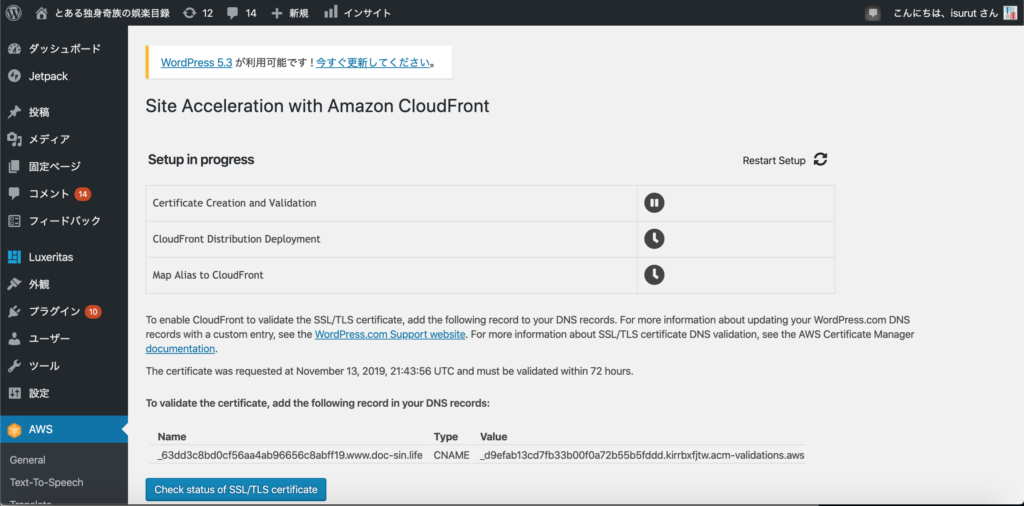Click clock icon for CloudFront Distribution Deployment
The height and width of the screenshot is (506, 1024).
654,239
